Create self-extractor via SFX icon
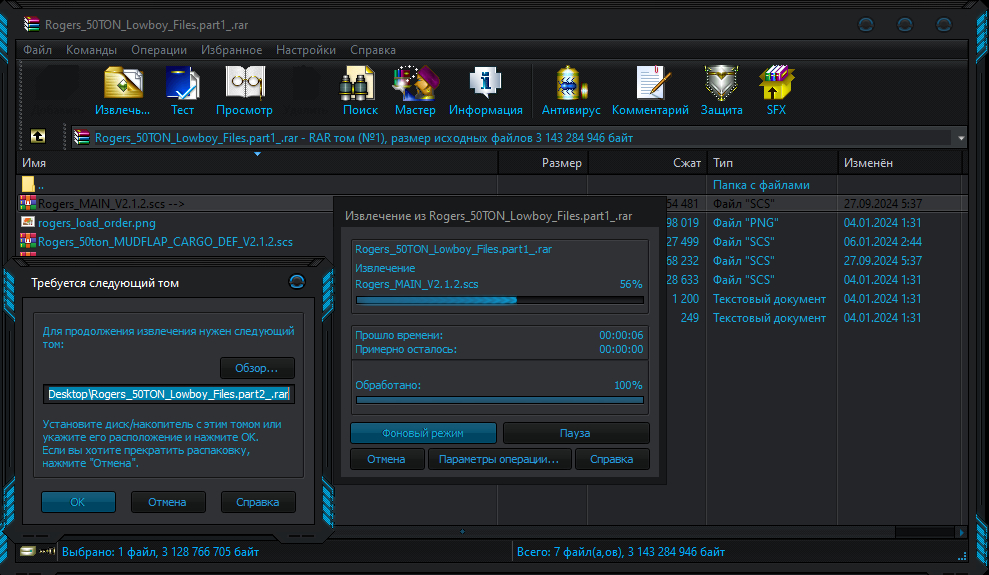Viewport: 989px width, 575px height. tap(776, 83)
